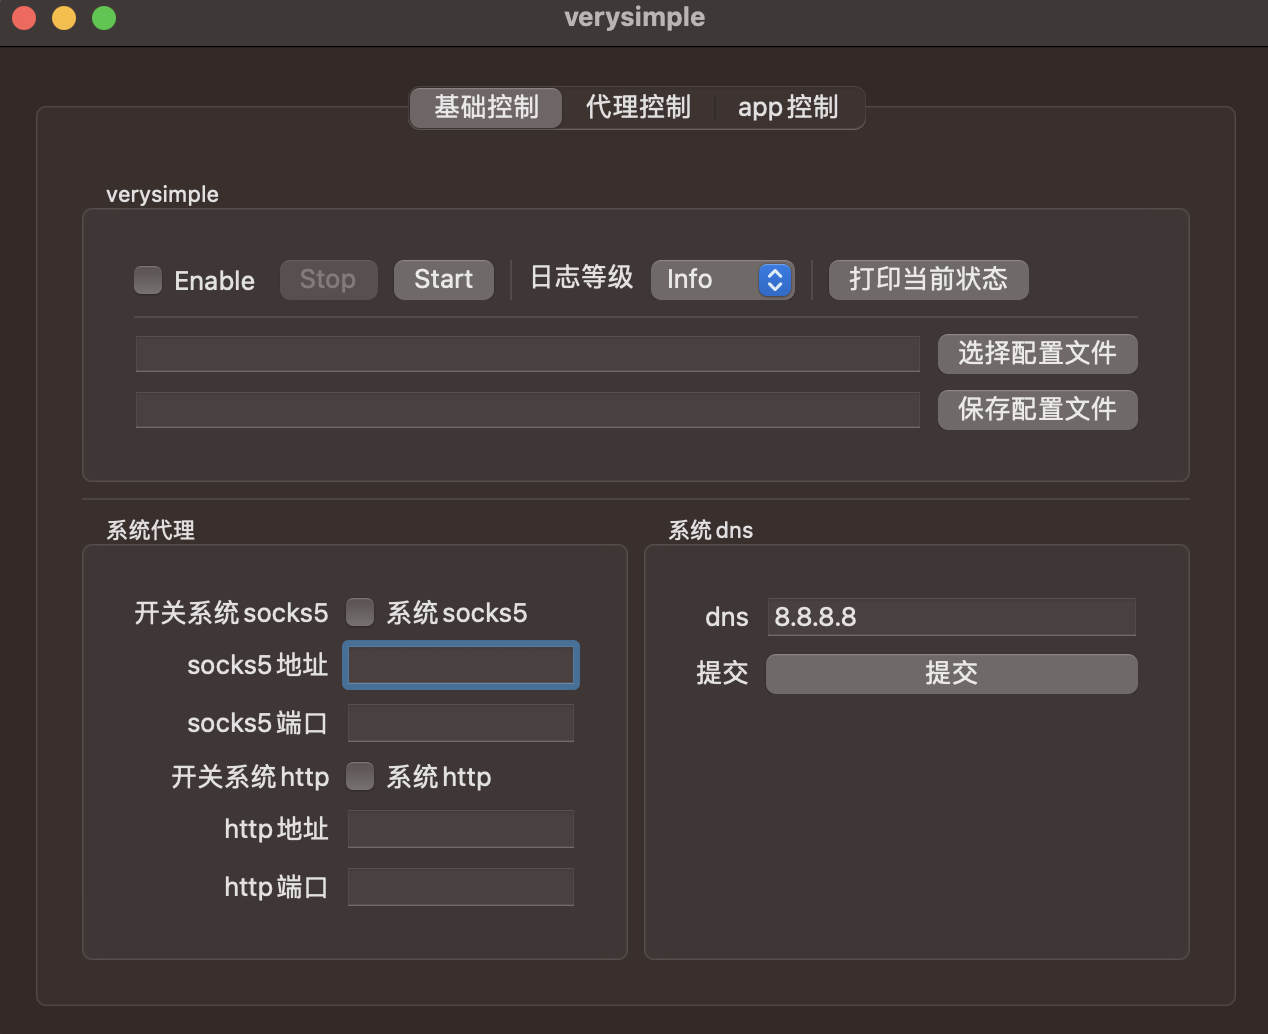Toggle the 系统socks5 checkbox
The width and height of the screenshot is (1268, 1034).
pyautogui.click(x=360, y=612)
